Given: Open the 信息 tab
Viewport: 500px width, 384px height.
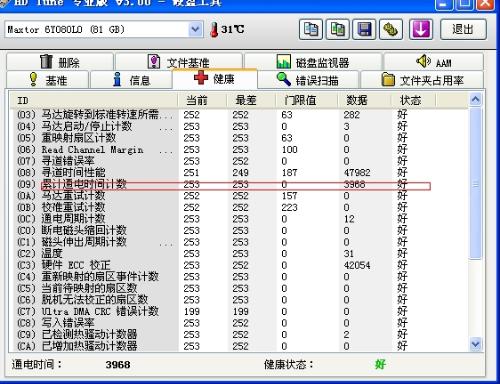Looking at the screenshot, I should pos(131,80).
